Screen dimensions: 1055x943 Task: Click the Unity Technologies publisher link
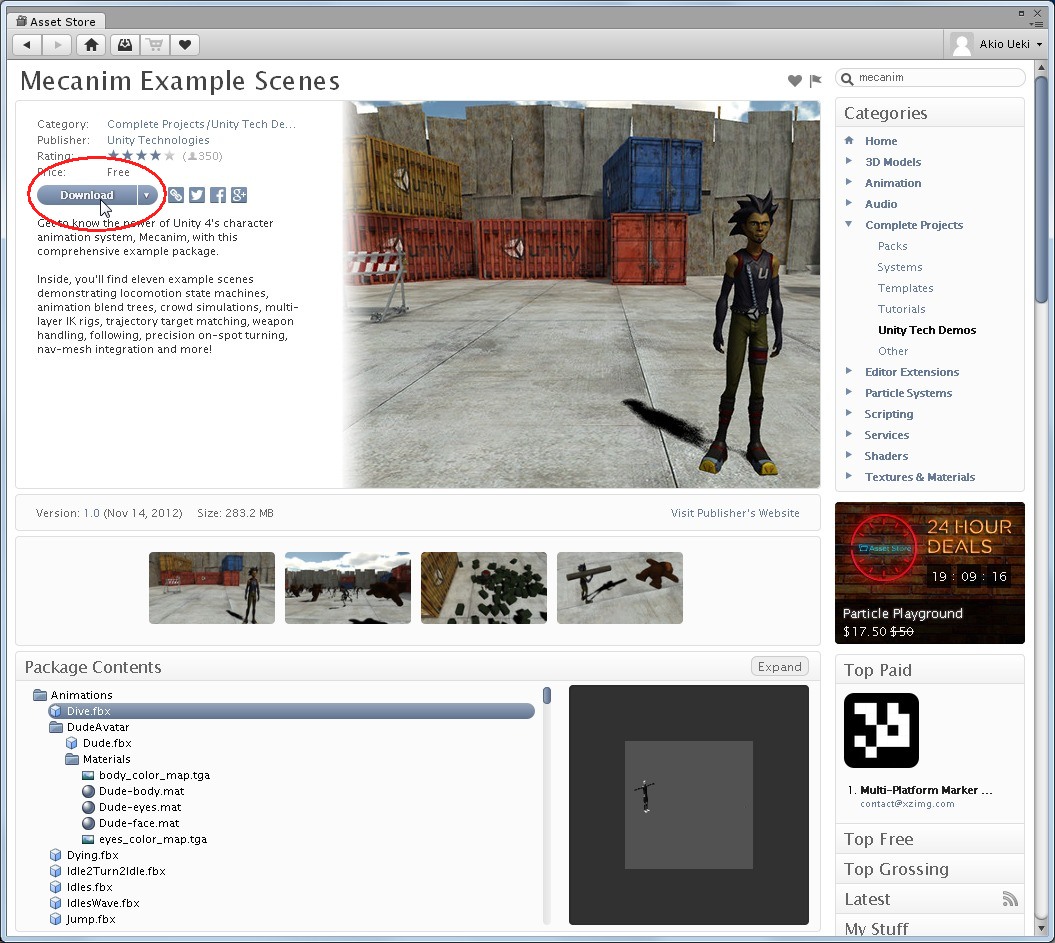[x=158, y=140]
